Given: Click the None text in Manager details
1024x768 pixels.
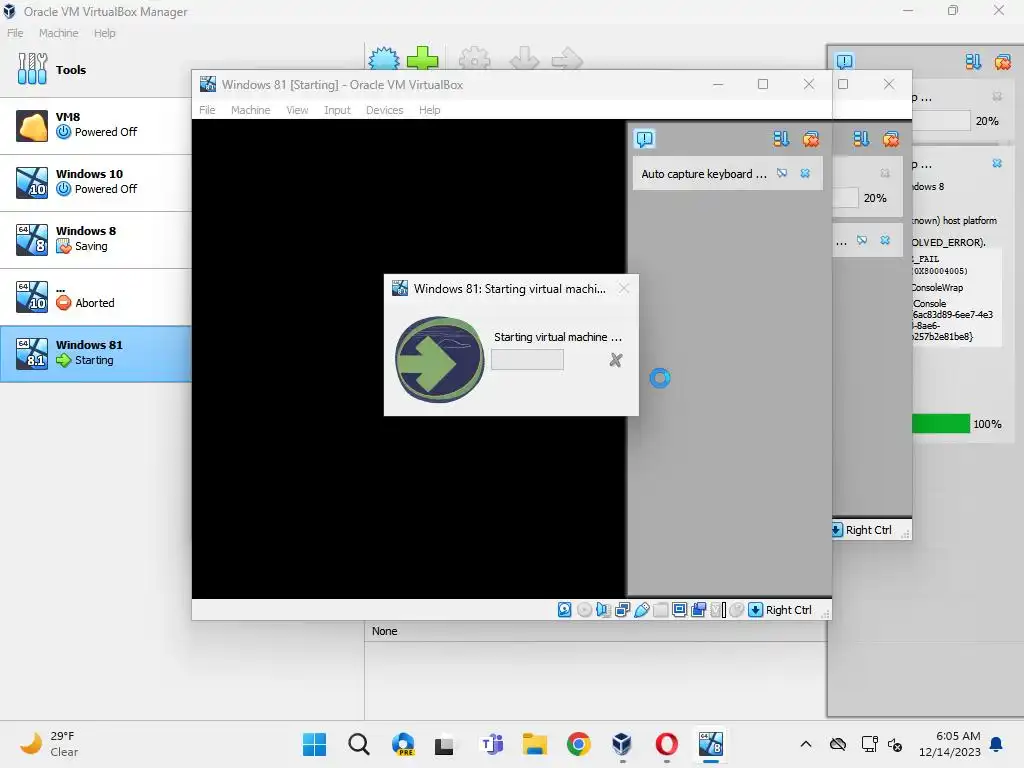Looking at the screenshot, I should 385,631.
